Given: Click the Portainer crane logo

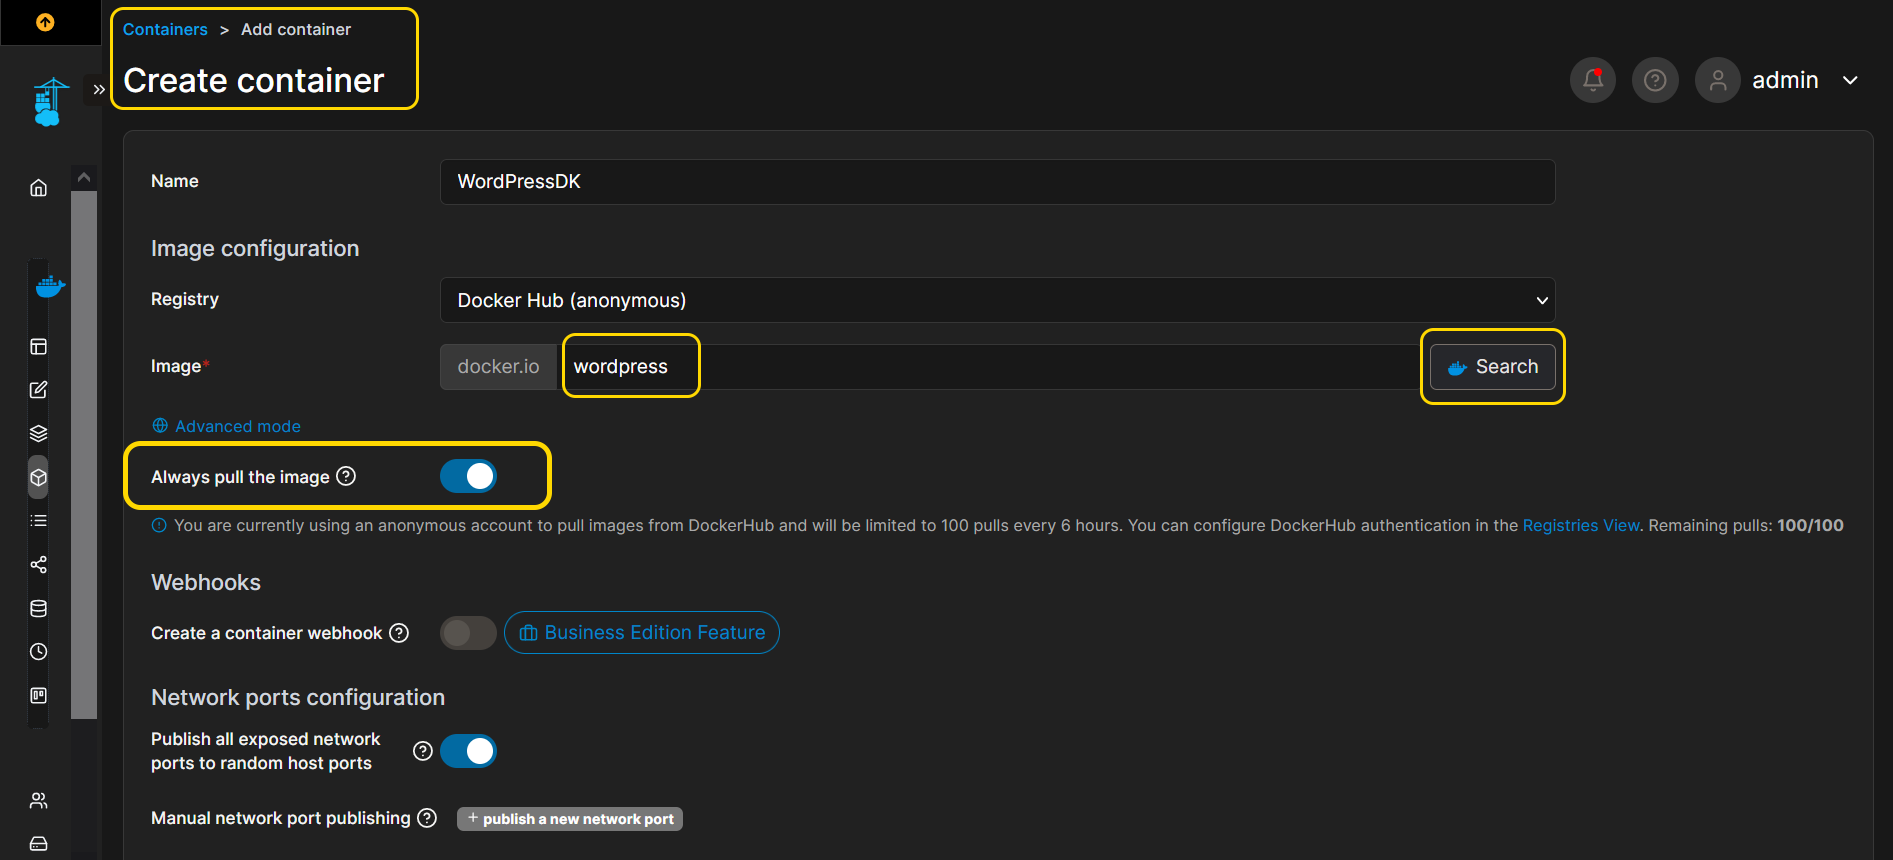Looking at the screenshot, I should point(50,102).
